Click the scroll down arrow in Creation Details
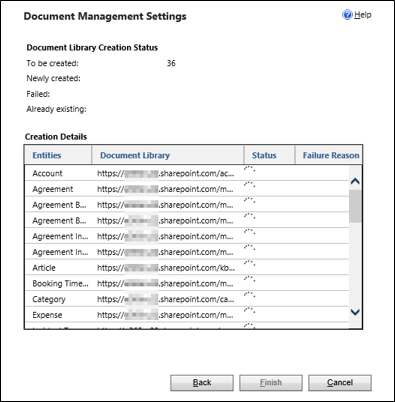This screenshot has width=395, height=402. 355,312
